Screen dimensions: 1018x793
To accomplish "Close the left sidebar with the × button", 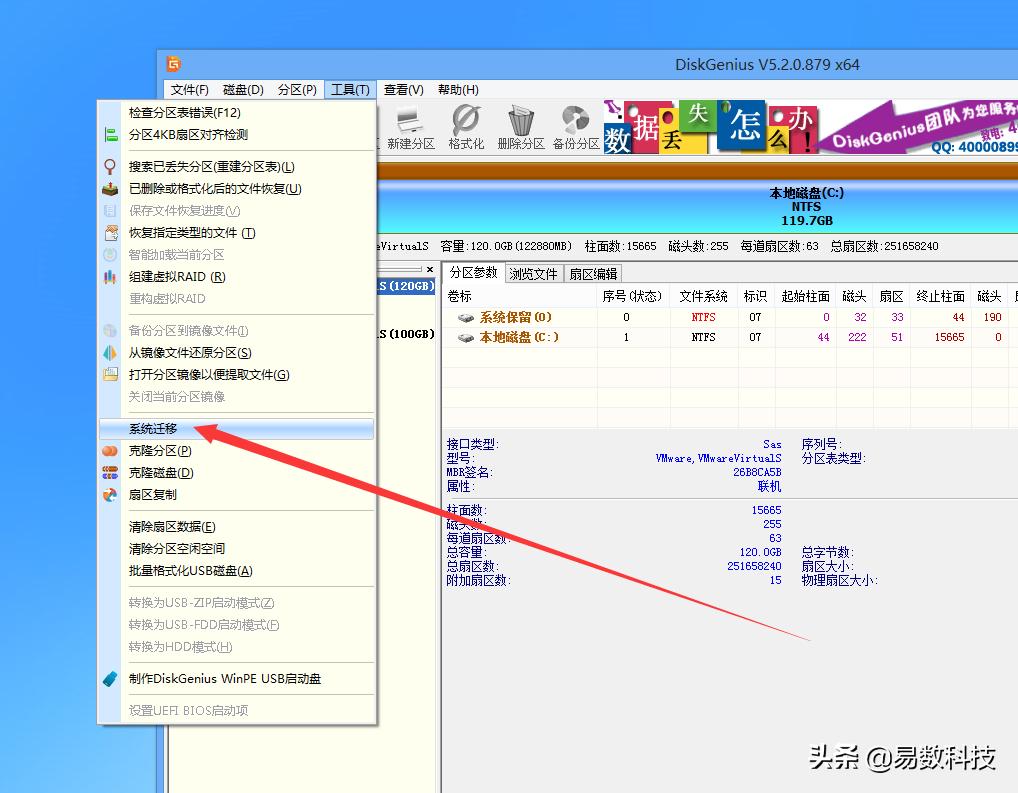I will coord(429,269).
